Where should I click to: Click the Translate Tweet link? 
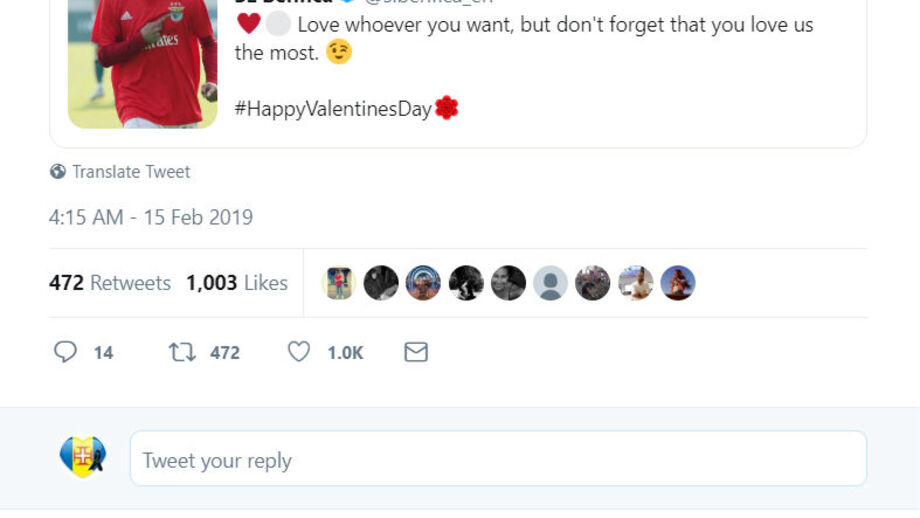(131, 172)
